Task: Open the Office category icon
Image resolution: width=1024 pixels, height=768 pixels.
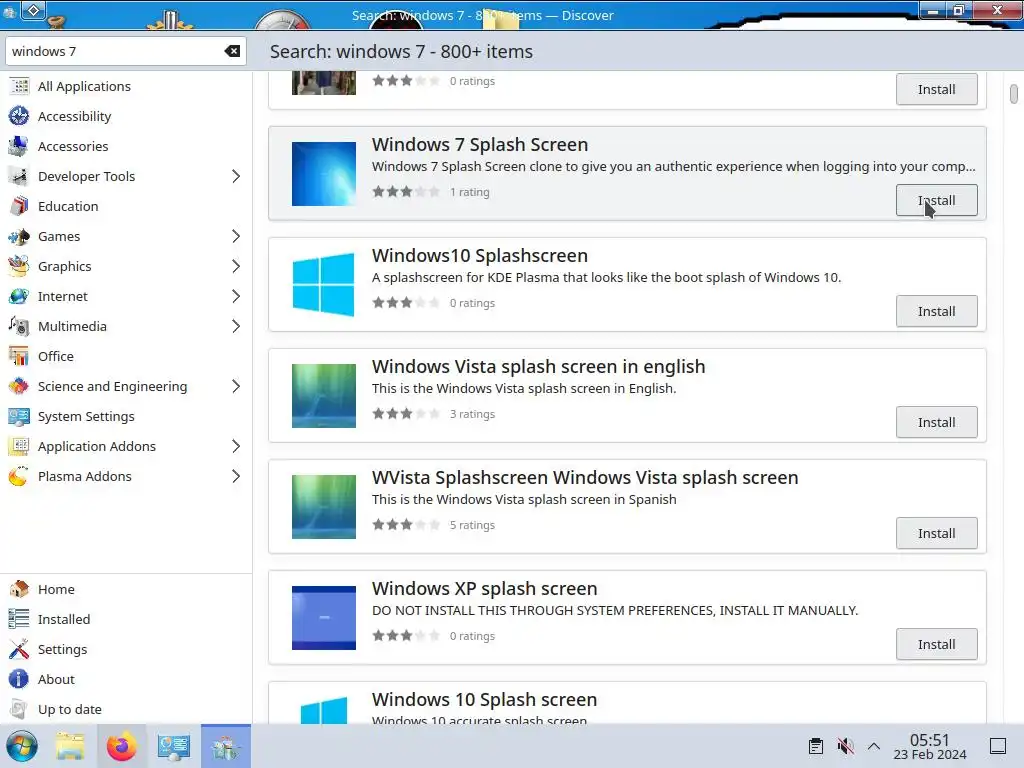Action: [x=19, y=357]
